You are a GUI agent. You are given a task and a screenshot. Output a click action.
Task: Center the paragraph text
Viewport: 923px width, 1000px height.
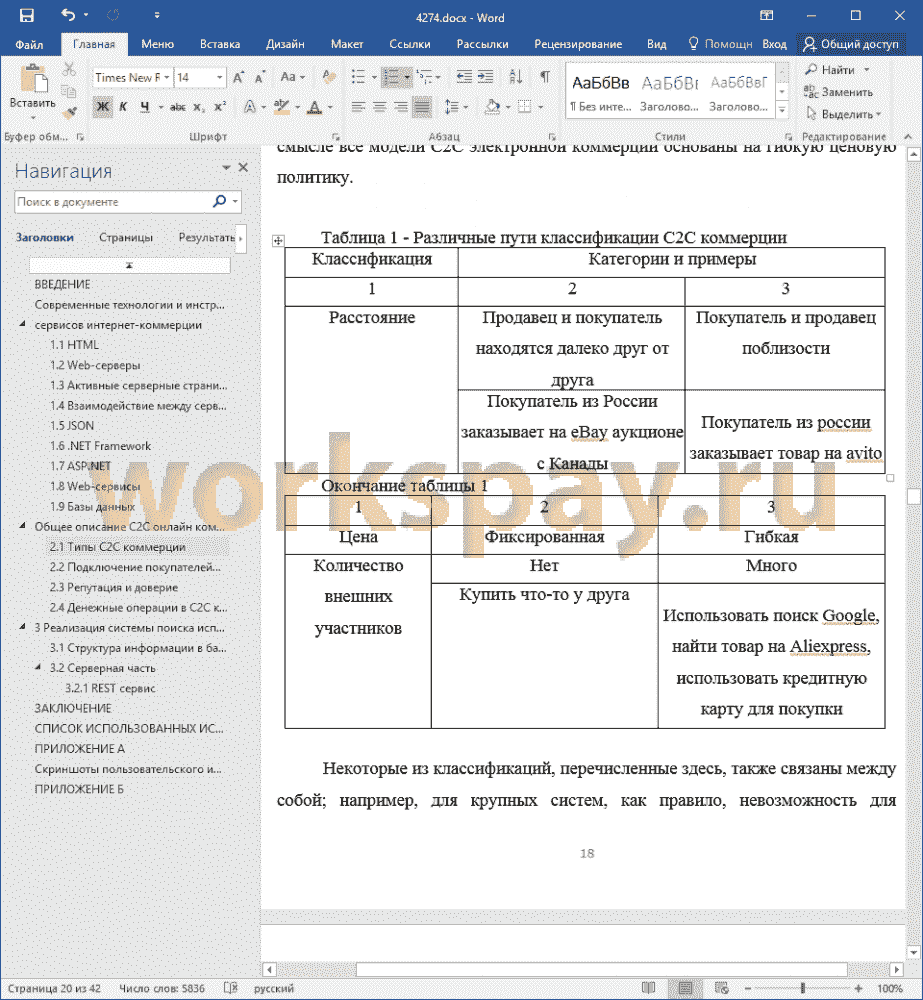(x=380, y=107)
